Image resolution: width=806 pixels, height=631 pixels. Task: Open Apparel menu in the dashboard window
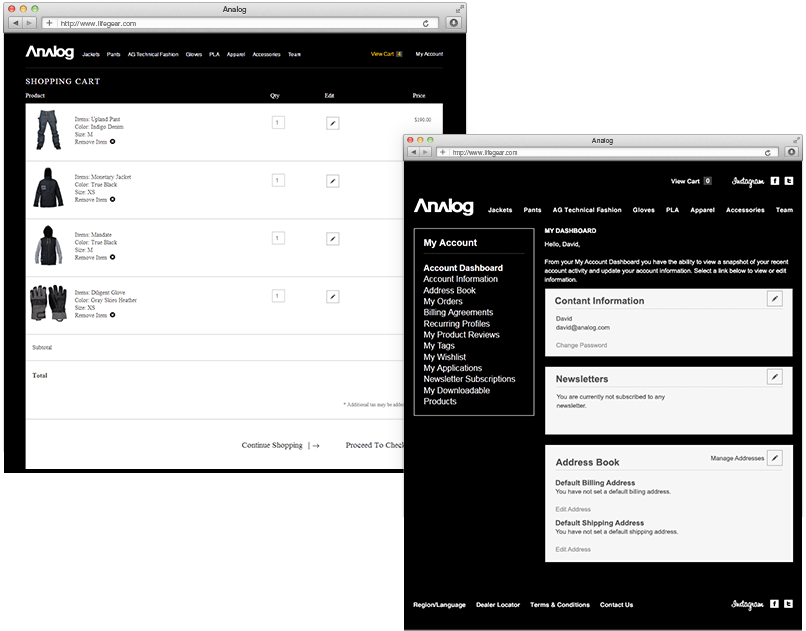click(x=703, y=210)
